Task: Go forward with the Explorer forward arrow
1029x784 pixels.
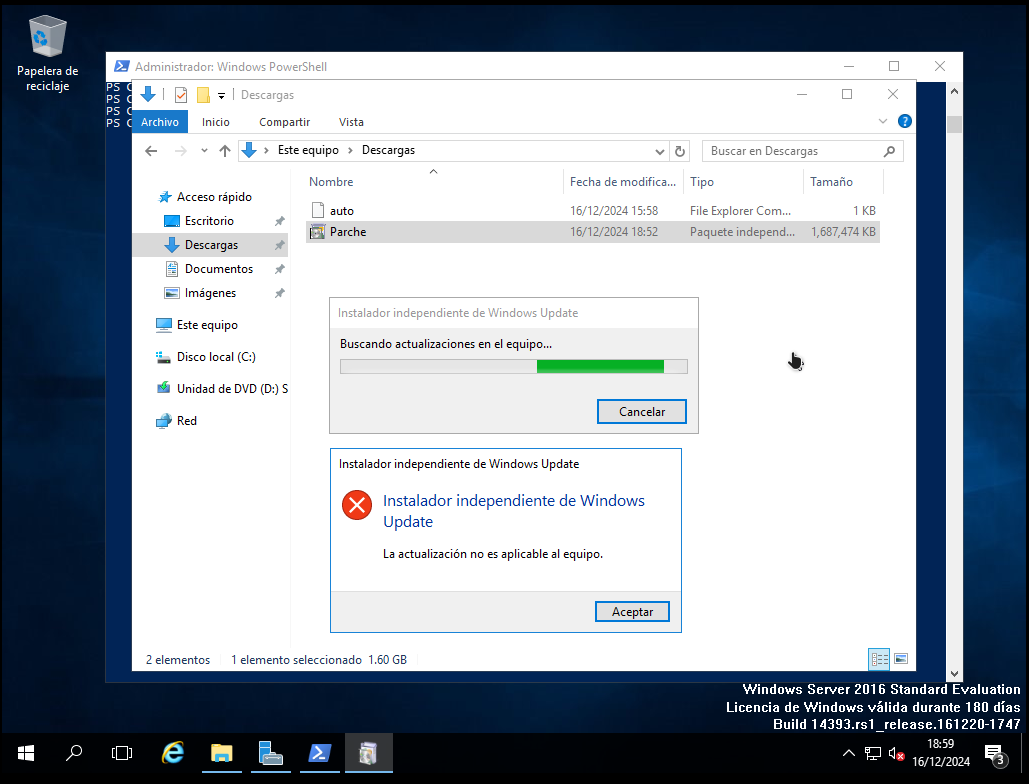Action: (x=180, y=151)
